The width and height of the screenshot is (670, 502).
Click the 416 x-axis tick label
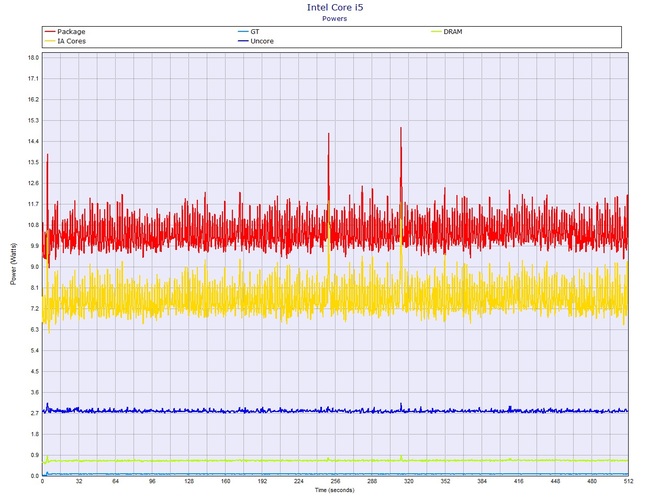pos(518,481)
